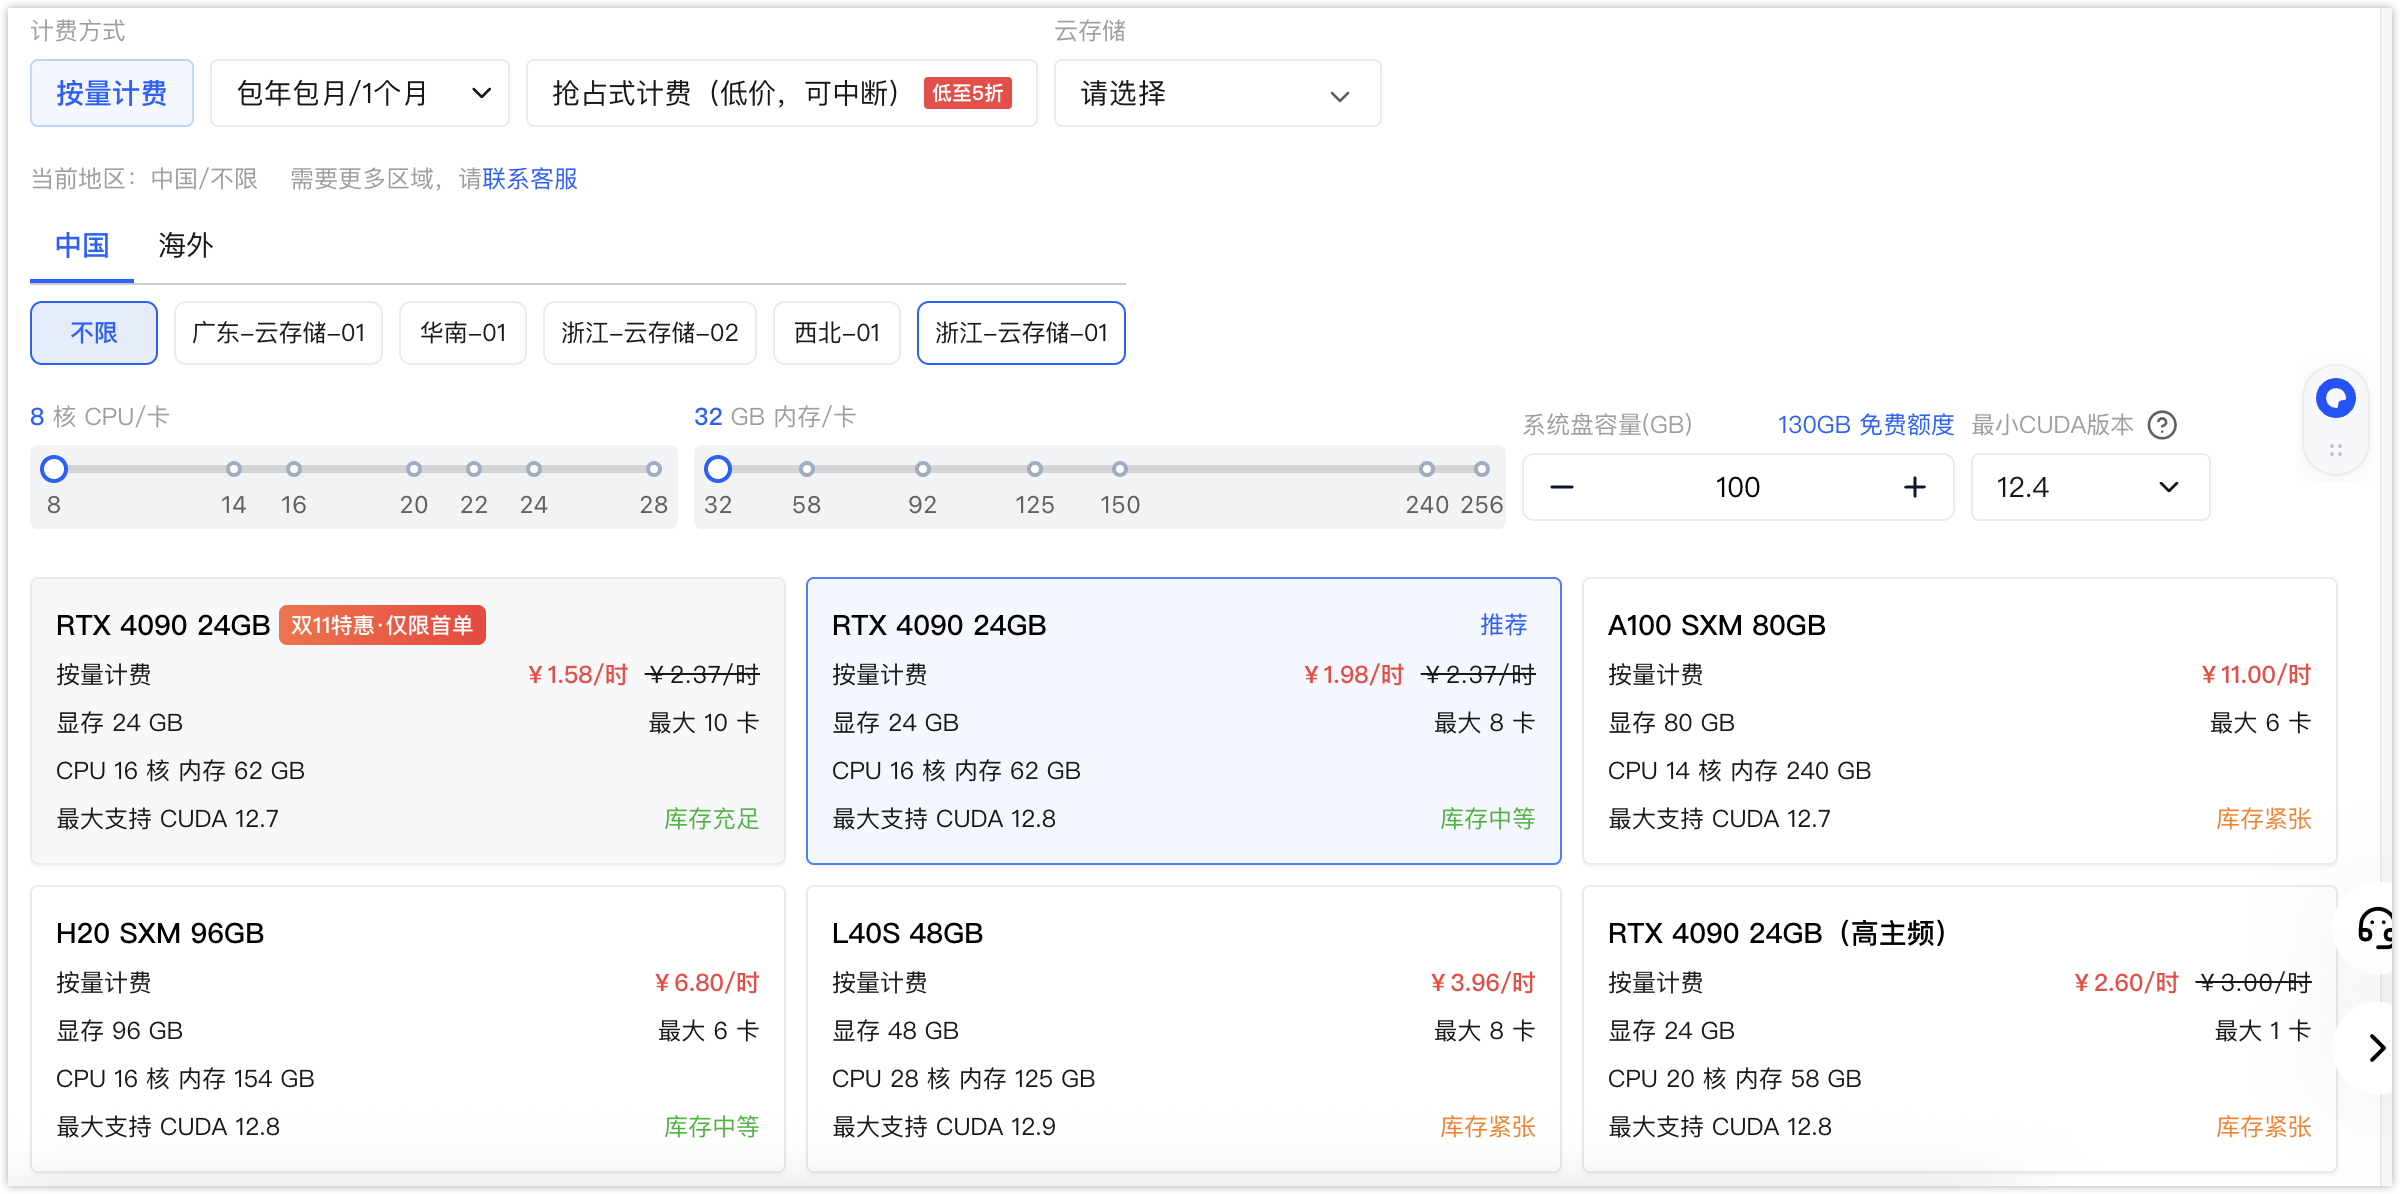The width and height of the screenshot is (2400, 1194).
Task: Open the CUDA version help tooltip icon
Action: point(2163,425)
